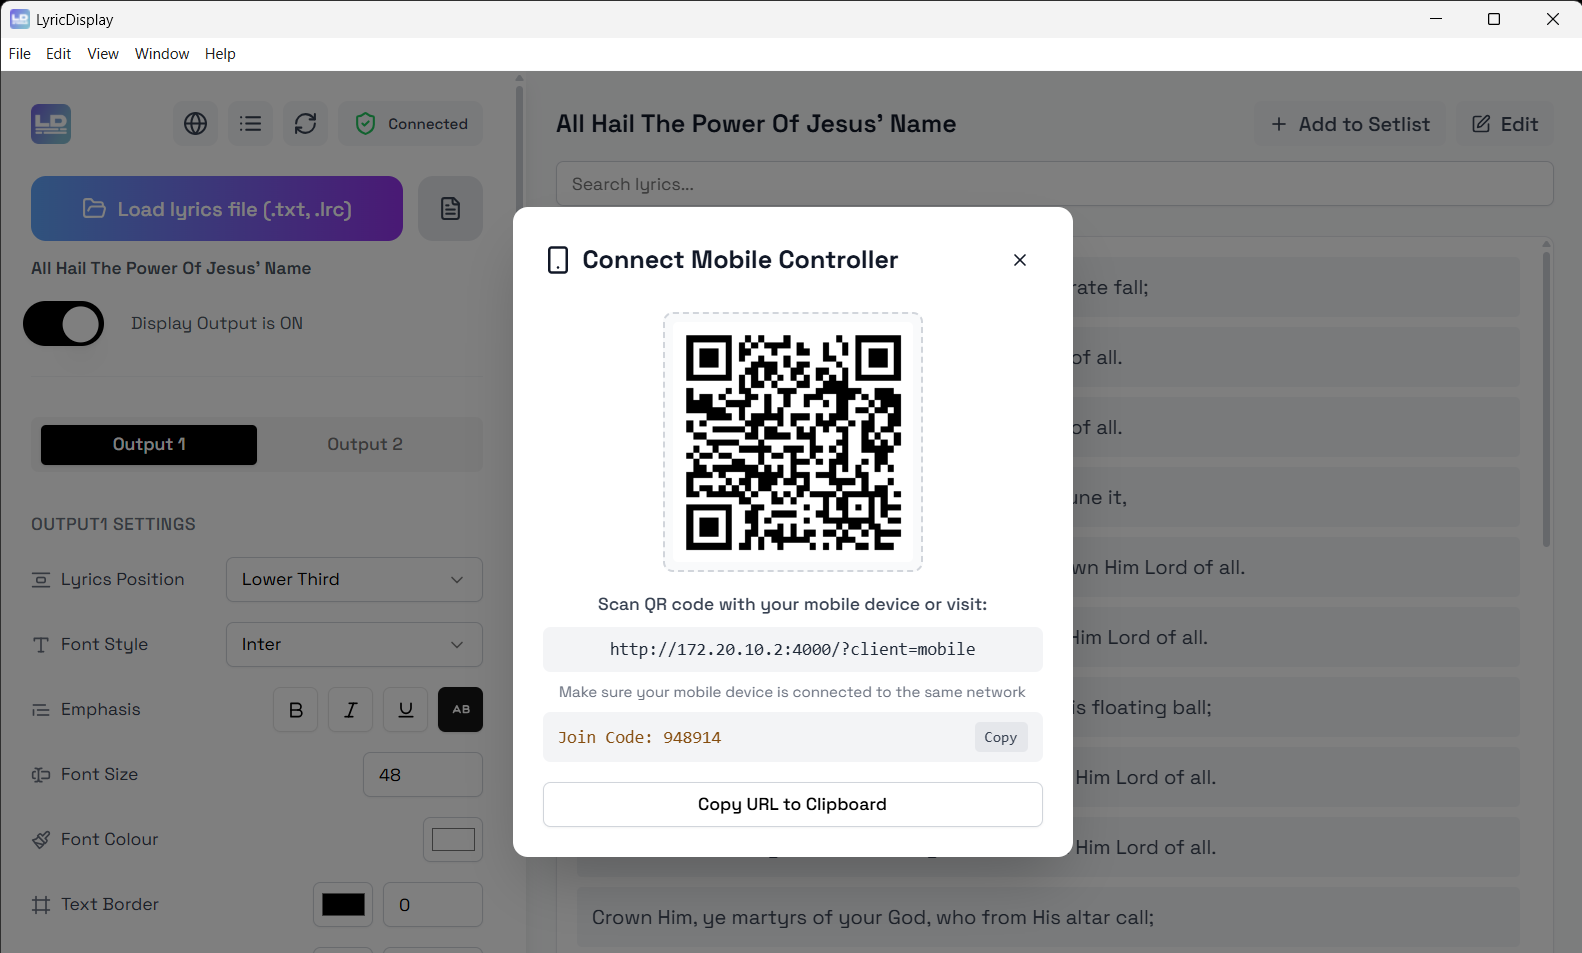Toggle the AB all-caps emphasis button
1582x953 pixels.
point(461,710)
